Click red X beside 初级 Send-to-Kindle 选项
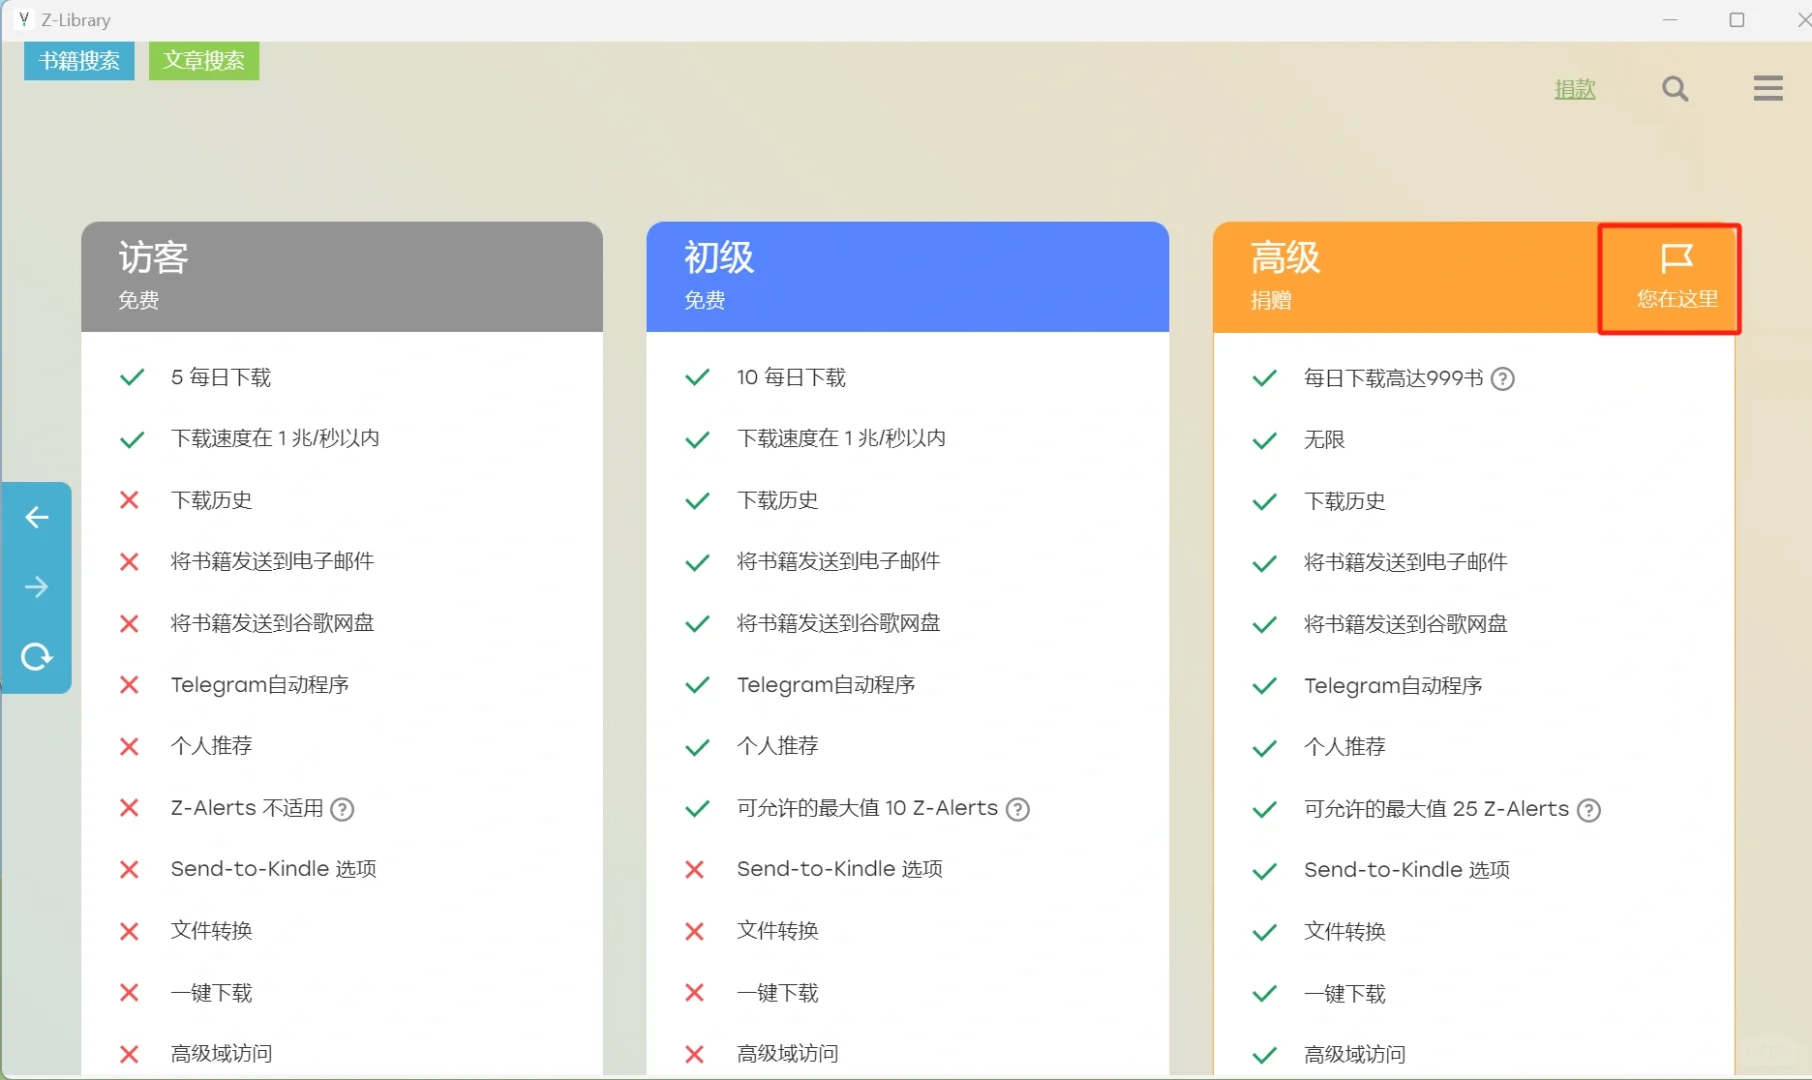The image size is (1812, 1080). click(695, 870)
